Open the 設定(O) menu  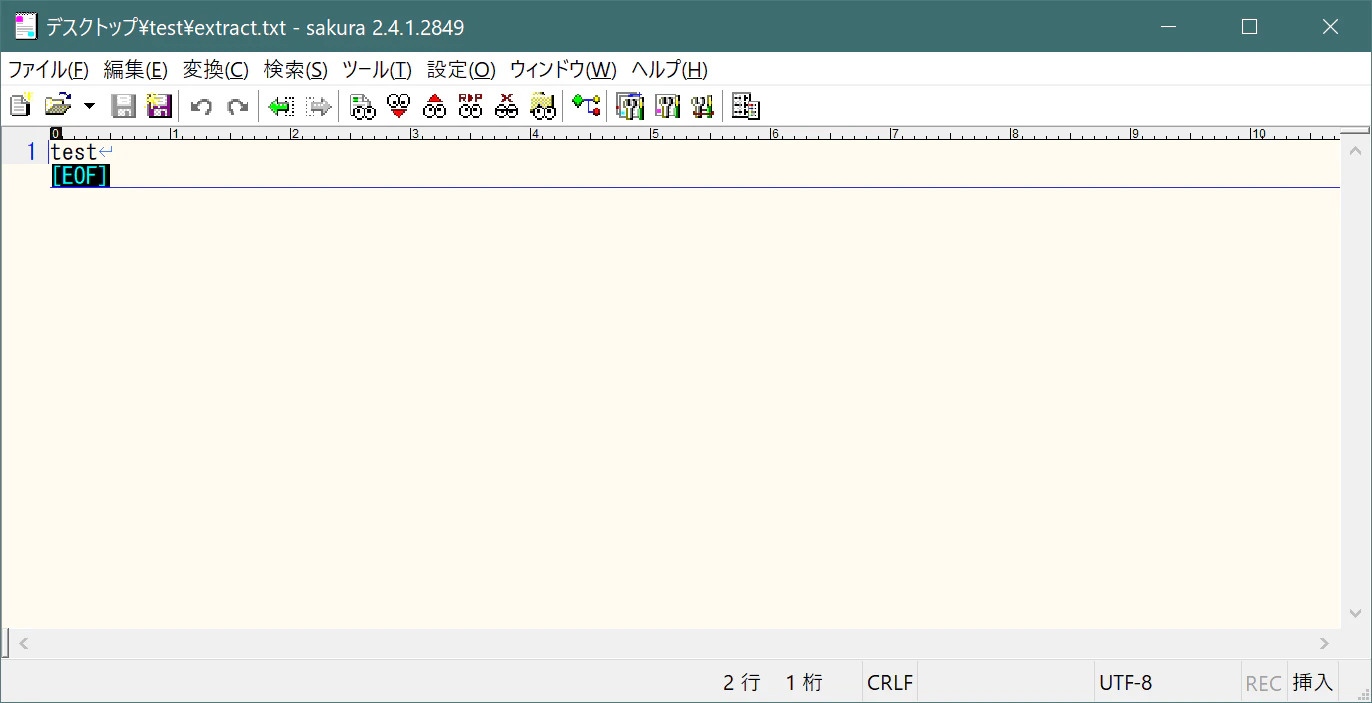pyautogui.click(x=460, y=70)
